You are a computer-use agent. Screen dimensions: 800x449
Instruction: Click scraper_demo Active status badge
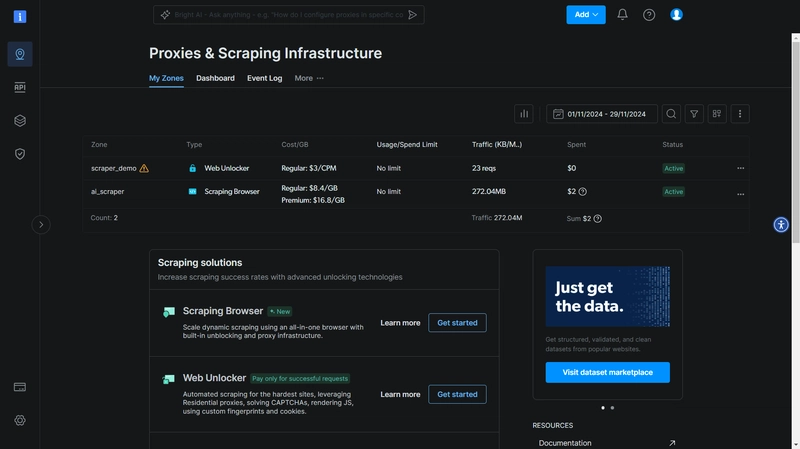[673, 168]
